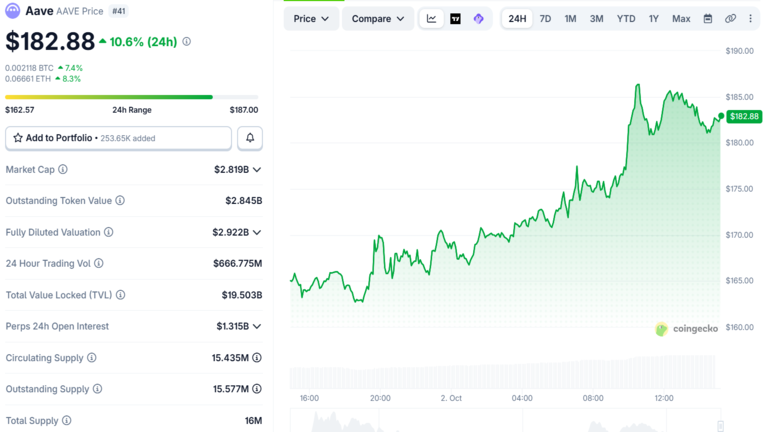
Task: Click the $666.775M trading volume value
Action: (238, 264)
